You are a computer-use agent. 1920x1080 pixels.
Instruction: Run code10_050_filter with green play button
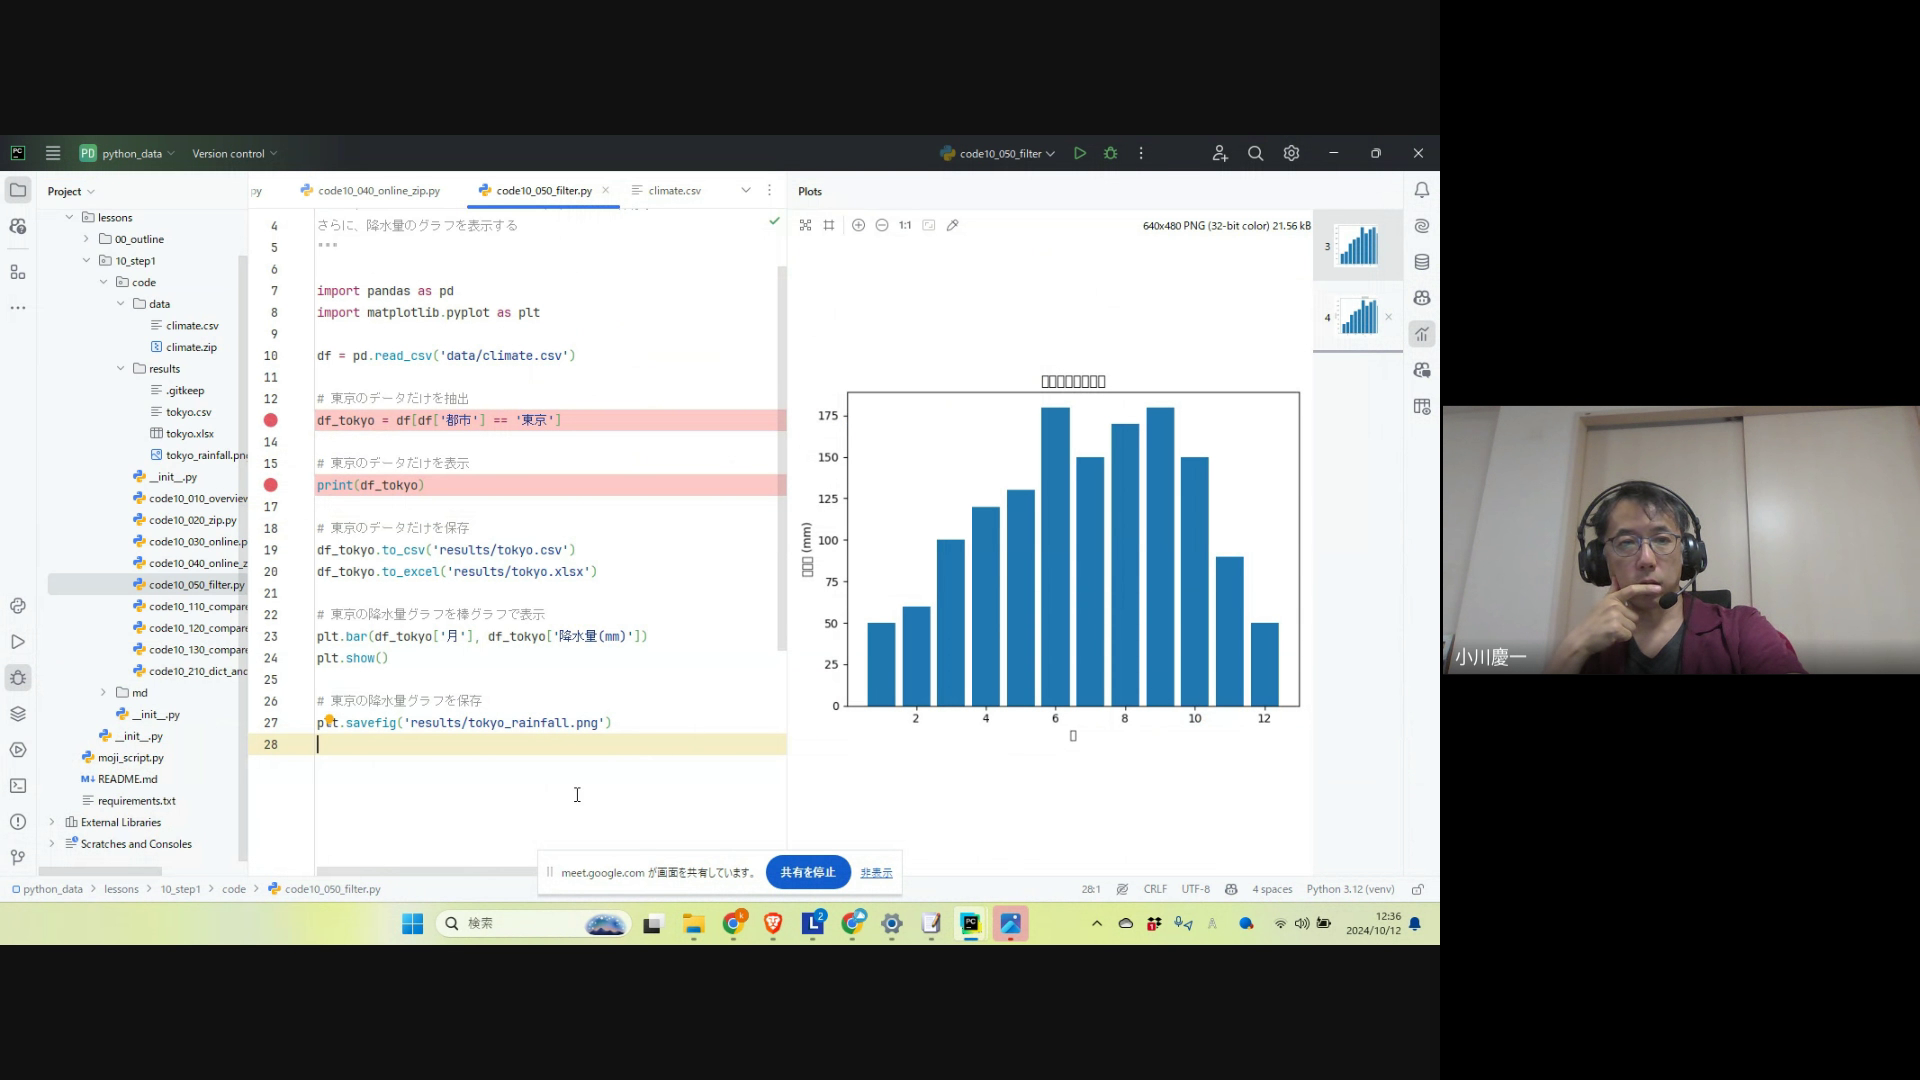click(x=1080, y=153)
